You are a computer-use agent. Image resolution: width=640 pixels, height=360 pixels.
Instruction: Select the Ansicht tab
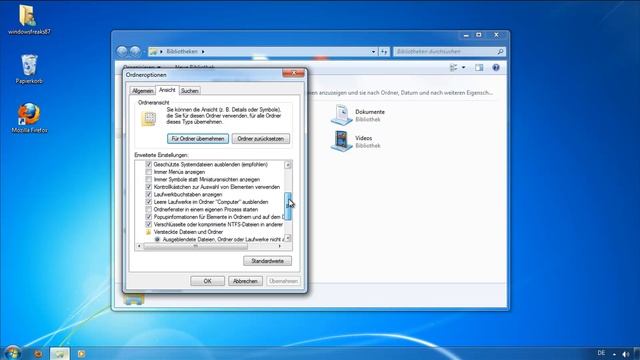pyautogui.click(x=167, y=90)
